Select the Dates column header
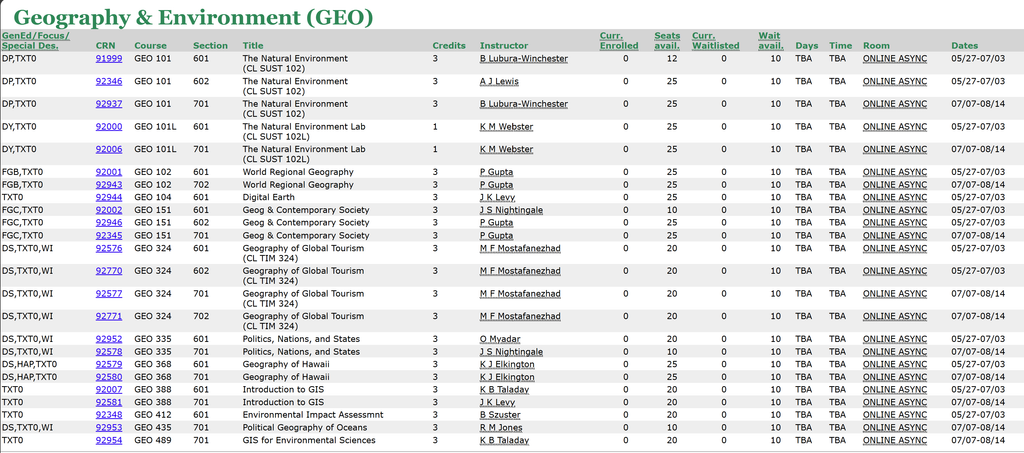Image resolution: width=1024 pixels, height=453 pixels. point(965,46)
